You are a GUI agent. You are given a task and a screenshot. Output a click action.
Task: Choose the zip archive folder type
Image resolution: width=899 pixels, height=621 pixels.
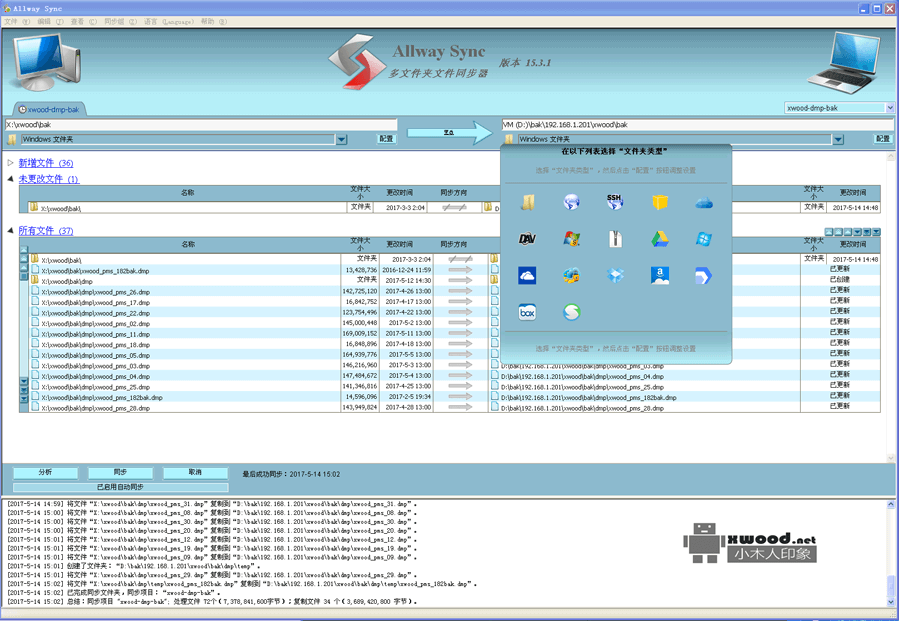615,239
